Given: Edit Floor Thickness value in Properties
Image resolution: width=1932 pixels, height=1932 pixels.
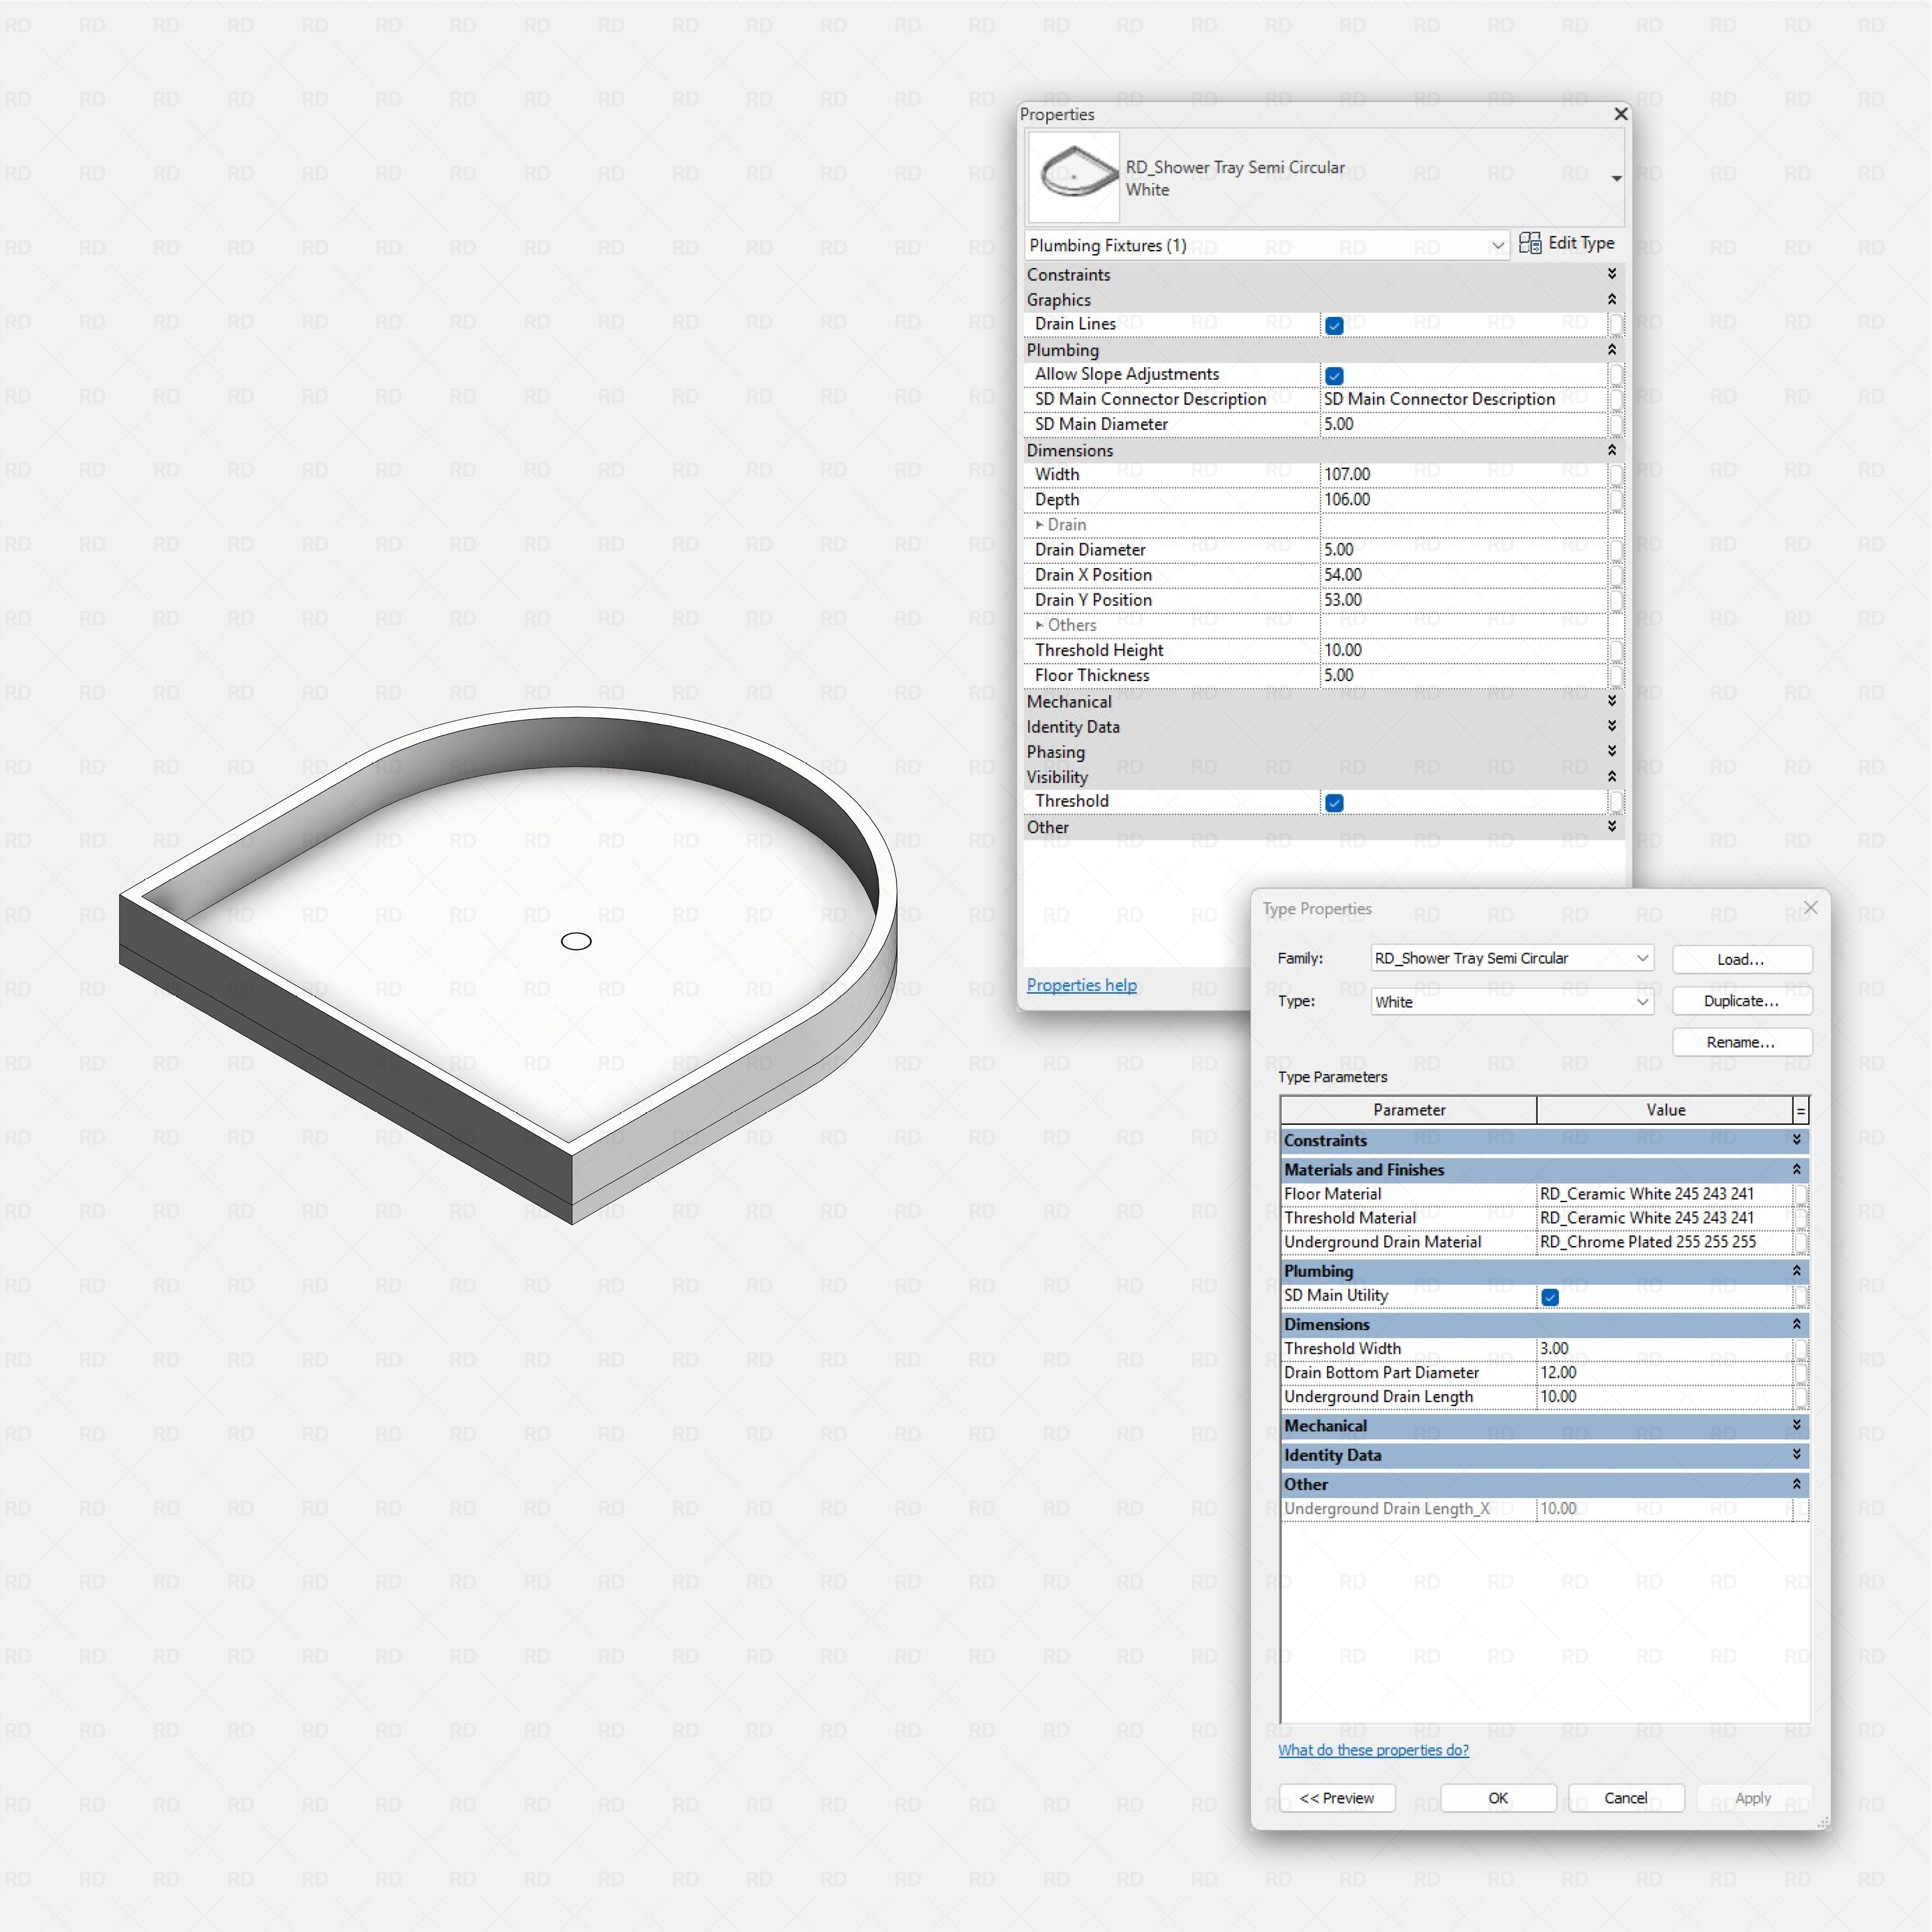Looking at the screenshot, I should 1463,675.
